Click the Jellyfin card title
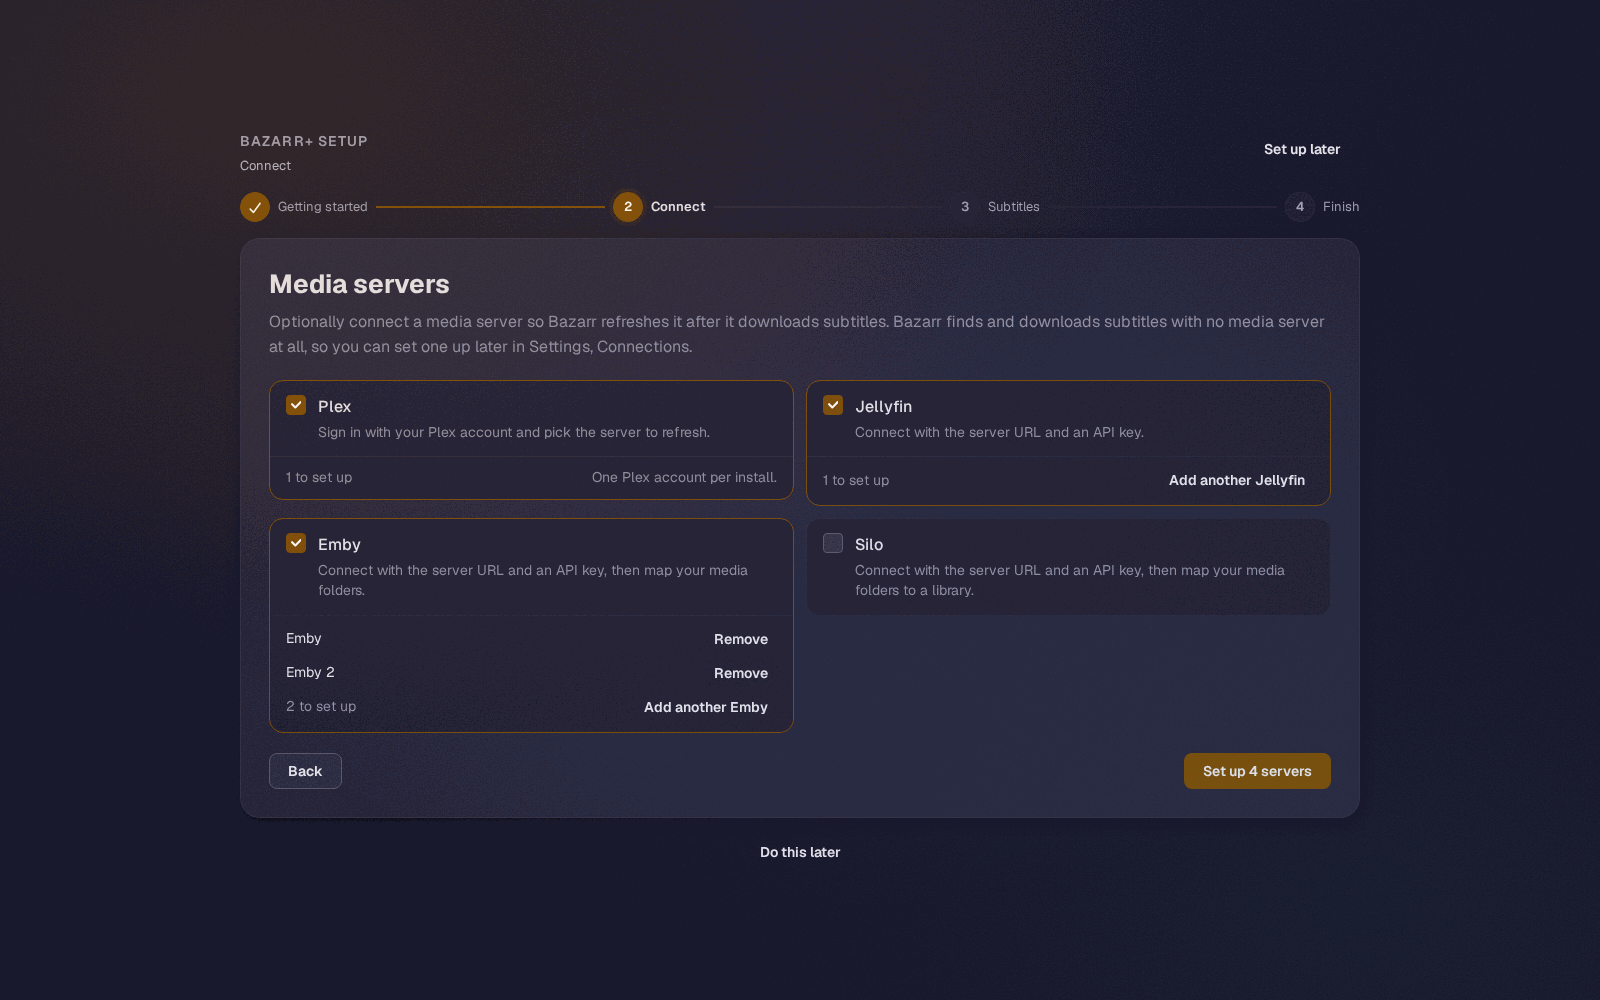 point(883,406)
